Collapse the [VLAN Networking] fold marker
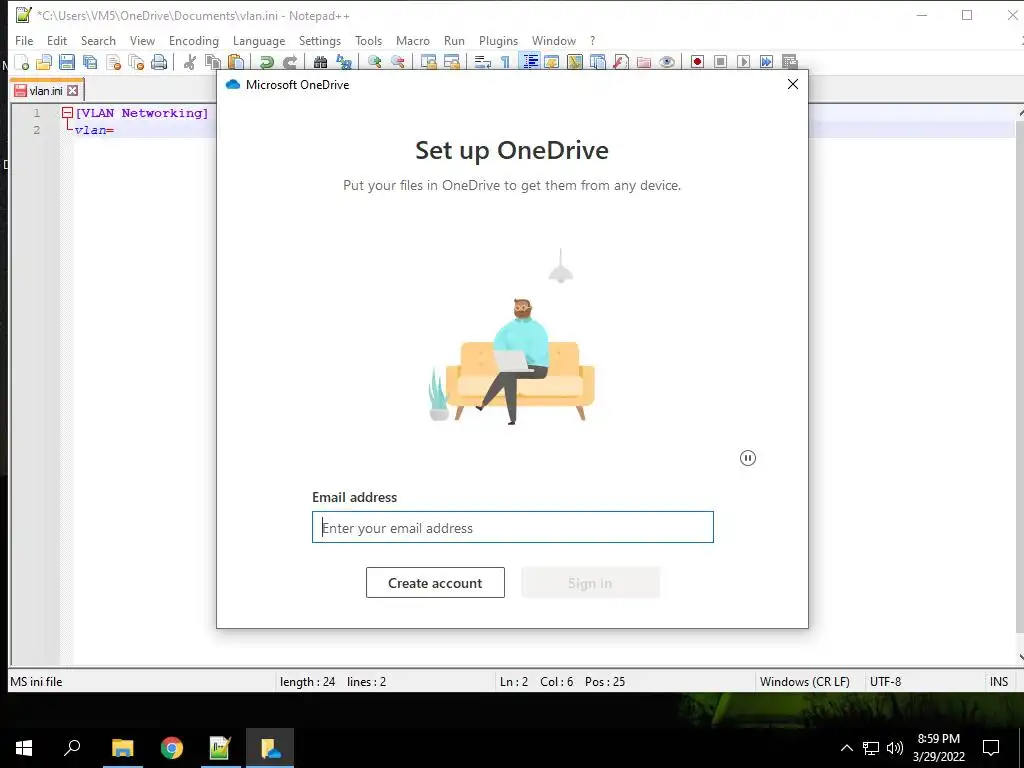This screenshot has height=768, width=1024. pos(67,113)
